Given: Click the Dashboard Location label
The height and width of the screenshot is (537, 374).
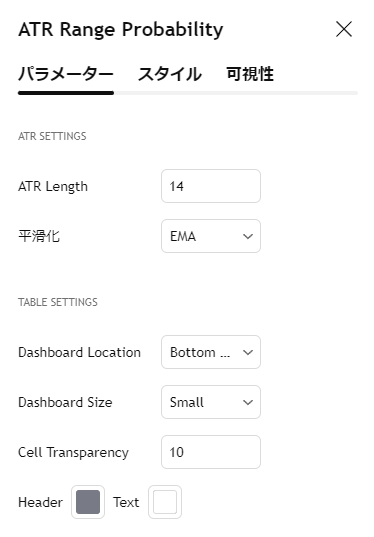Looking at the screenshot, I should click(79, 352).
